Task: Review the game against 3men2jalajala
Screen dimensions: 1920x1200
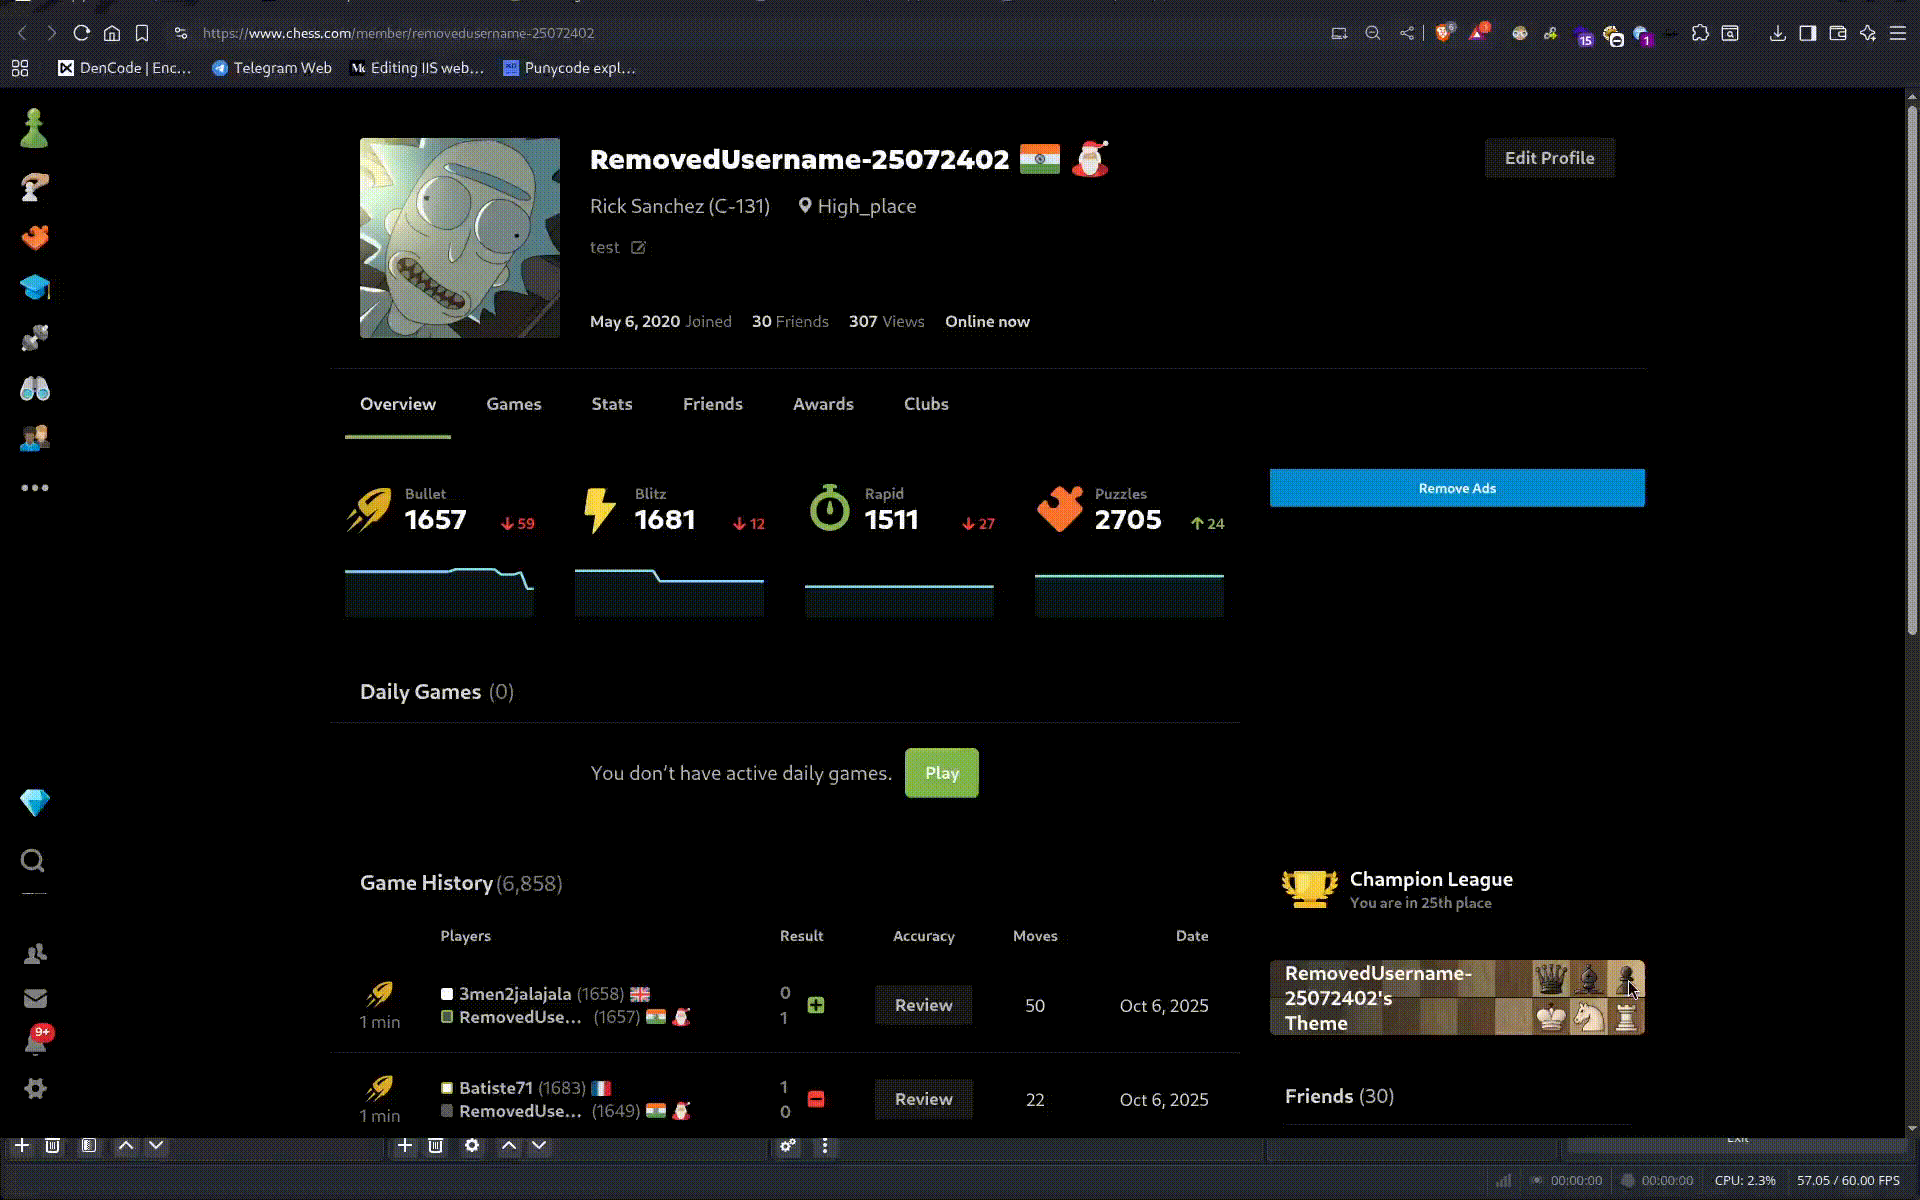Action: pyautogui.click(x=923, y=1005)
